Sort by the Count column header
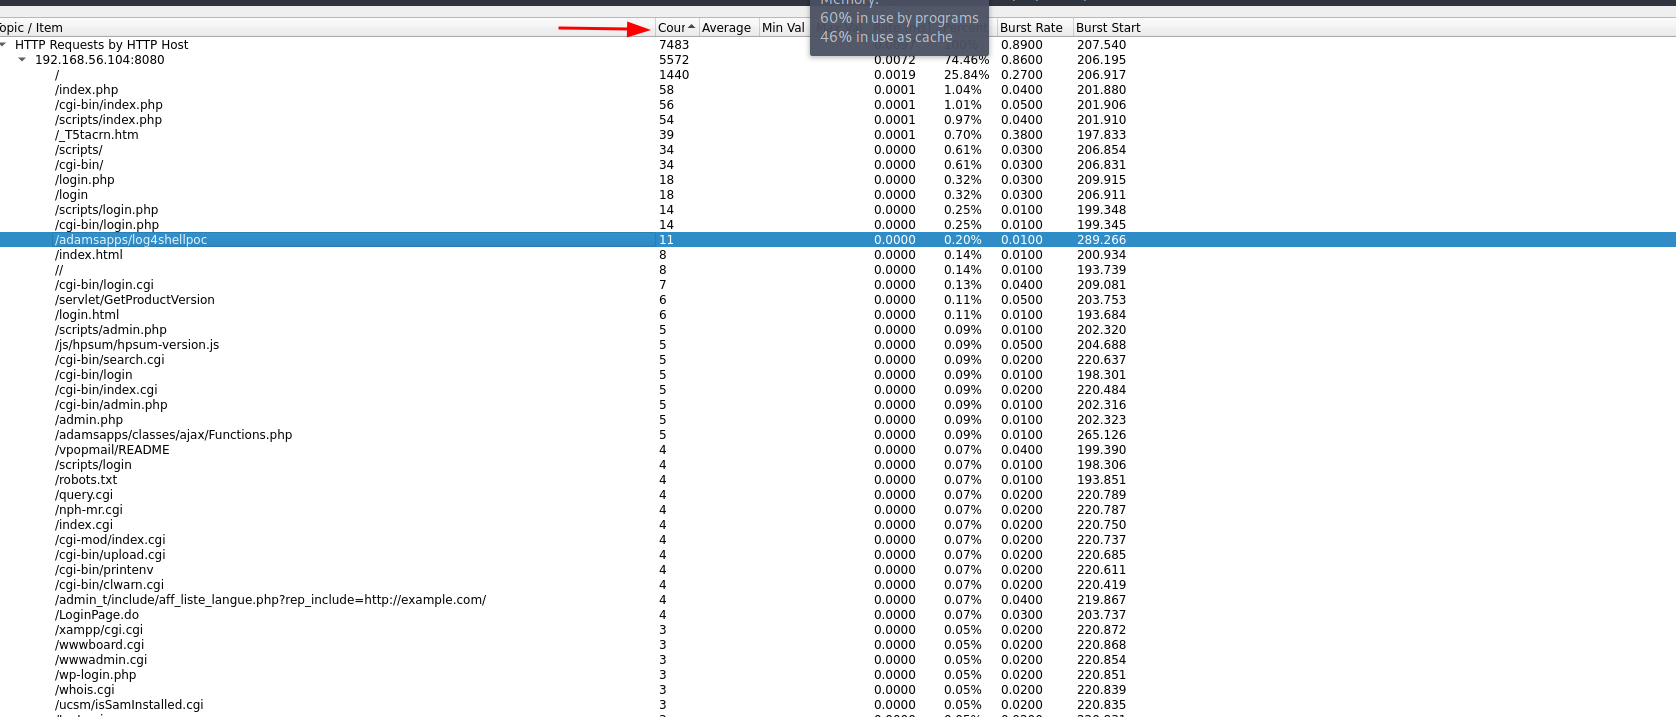Viewport: 1676px width, 717px height. point(671,28)
